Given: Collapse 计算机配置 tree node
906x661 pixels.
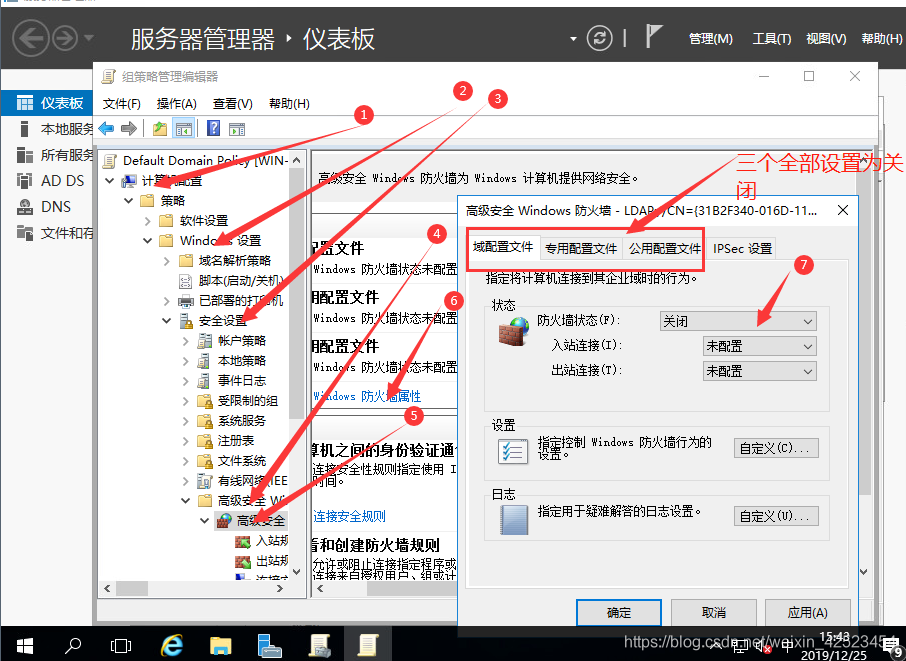Looking at the screenshot, I should click(x=110, y=181).
